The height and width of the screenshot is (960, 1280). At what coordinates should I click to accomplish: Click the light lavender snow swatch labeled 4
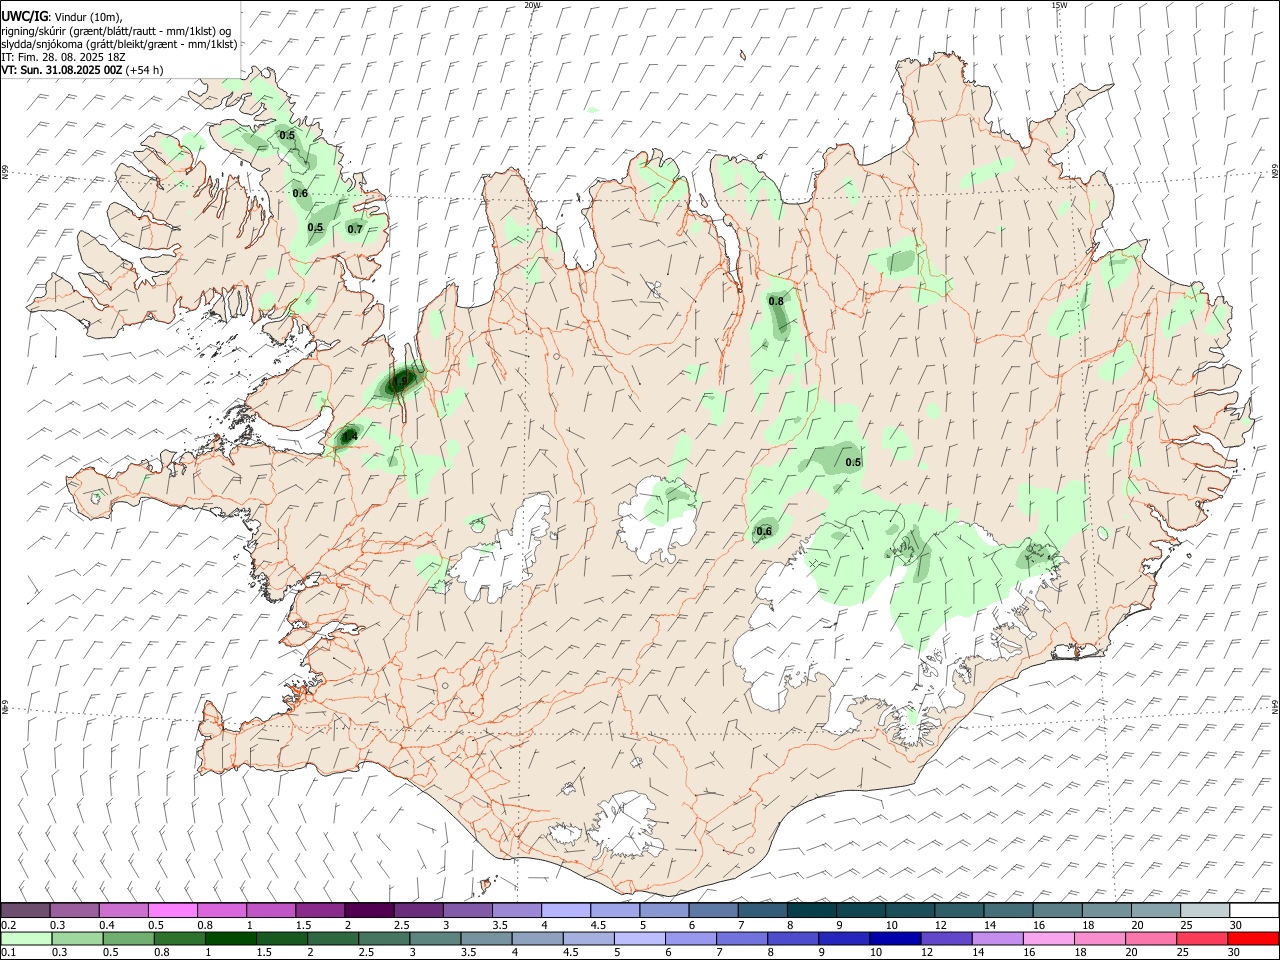[x=566, y=911]
